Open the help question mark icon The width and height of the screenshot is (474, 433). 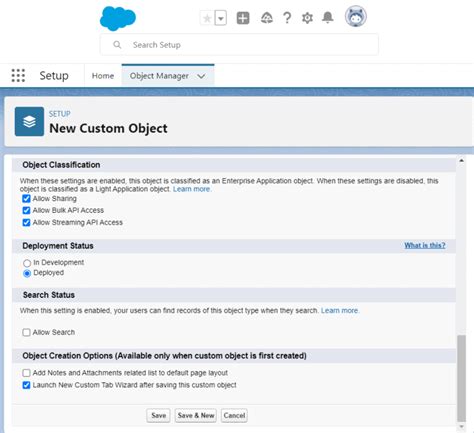(x=287, y=18)
